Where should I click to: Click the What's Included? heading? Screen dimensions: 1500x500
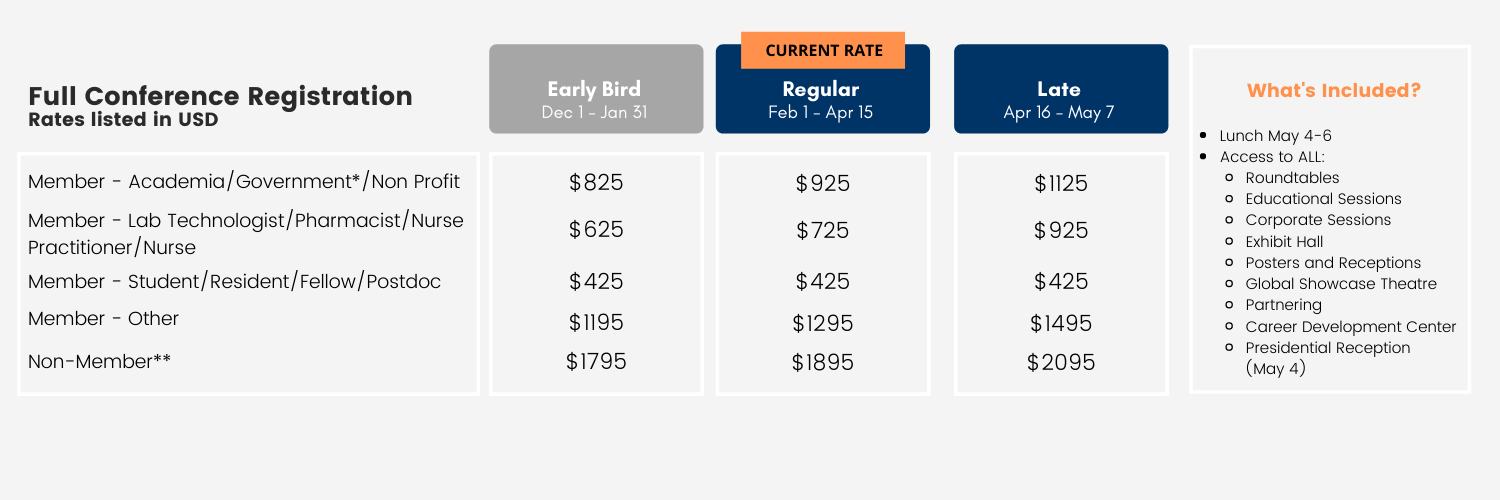[1333, 91]
